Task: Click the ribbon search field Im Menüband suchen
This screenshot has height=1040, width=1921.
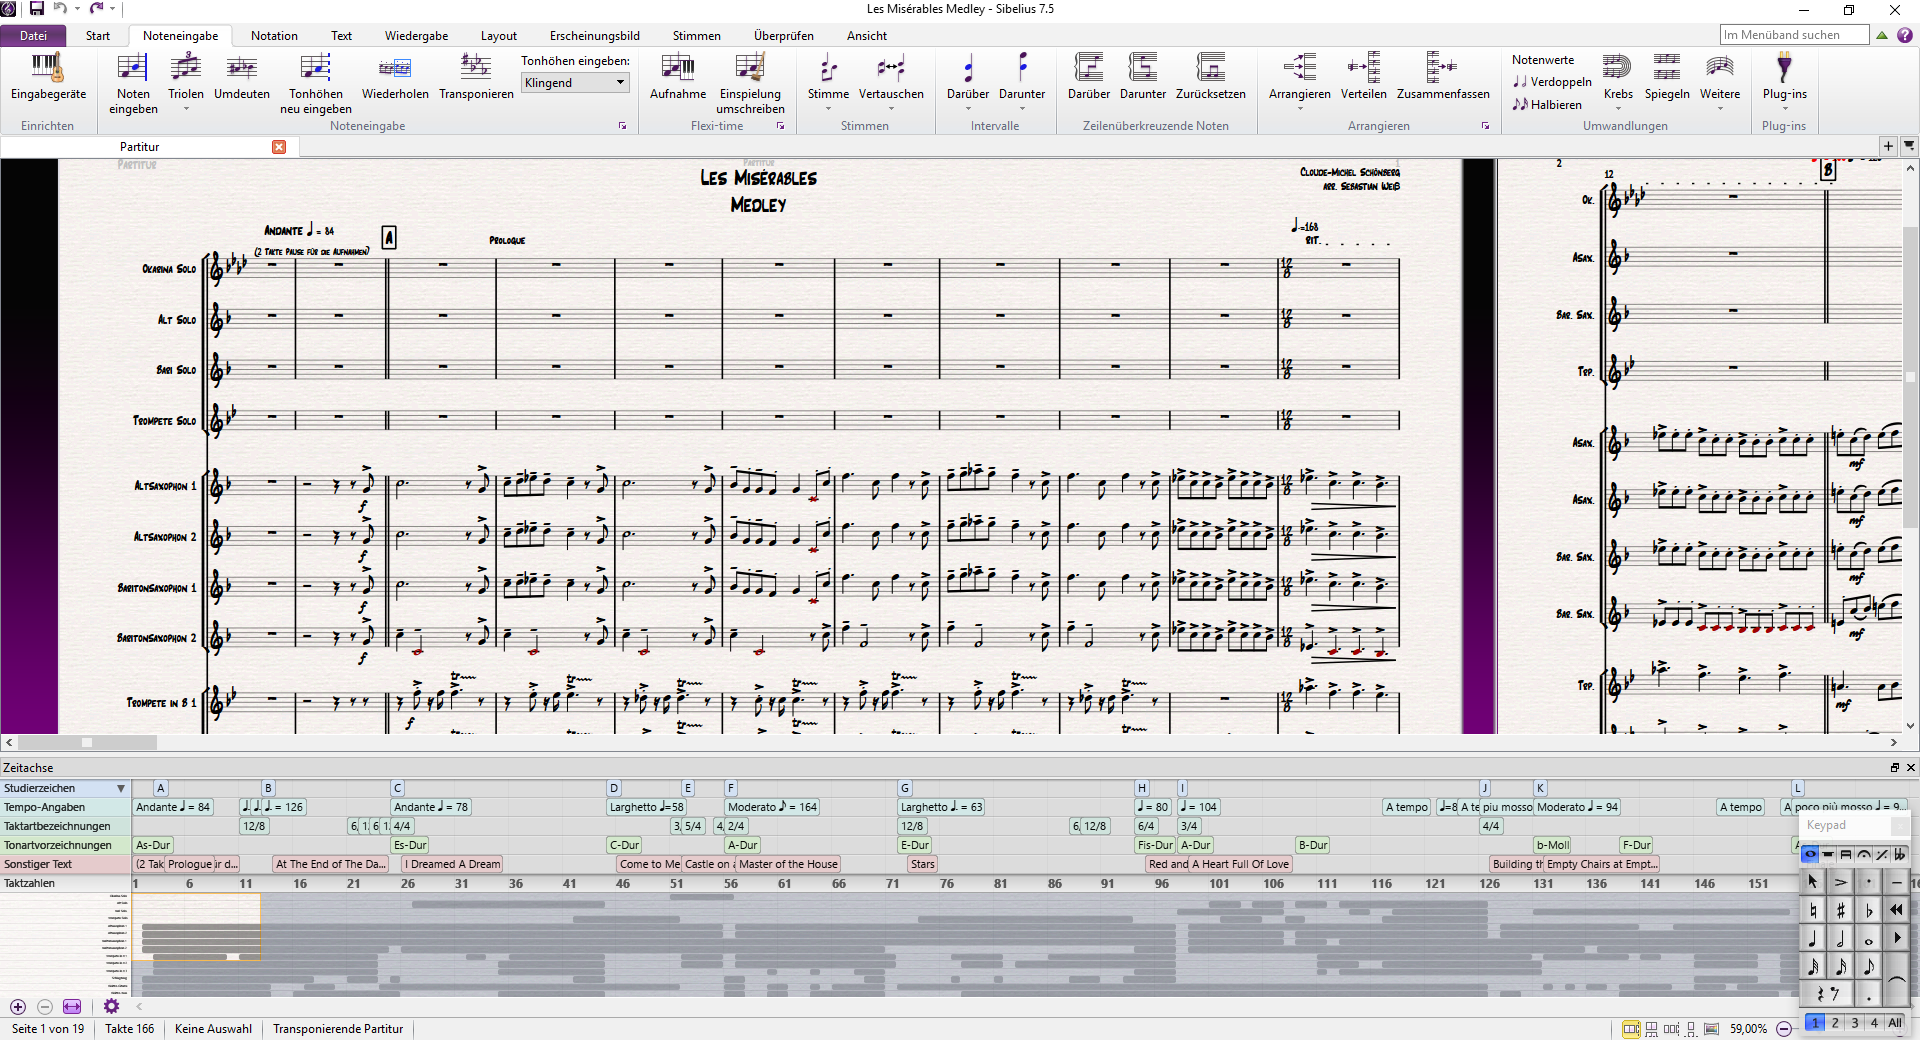Action: [x=1794, y=35]
